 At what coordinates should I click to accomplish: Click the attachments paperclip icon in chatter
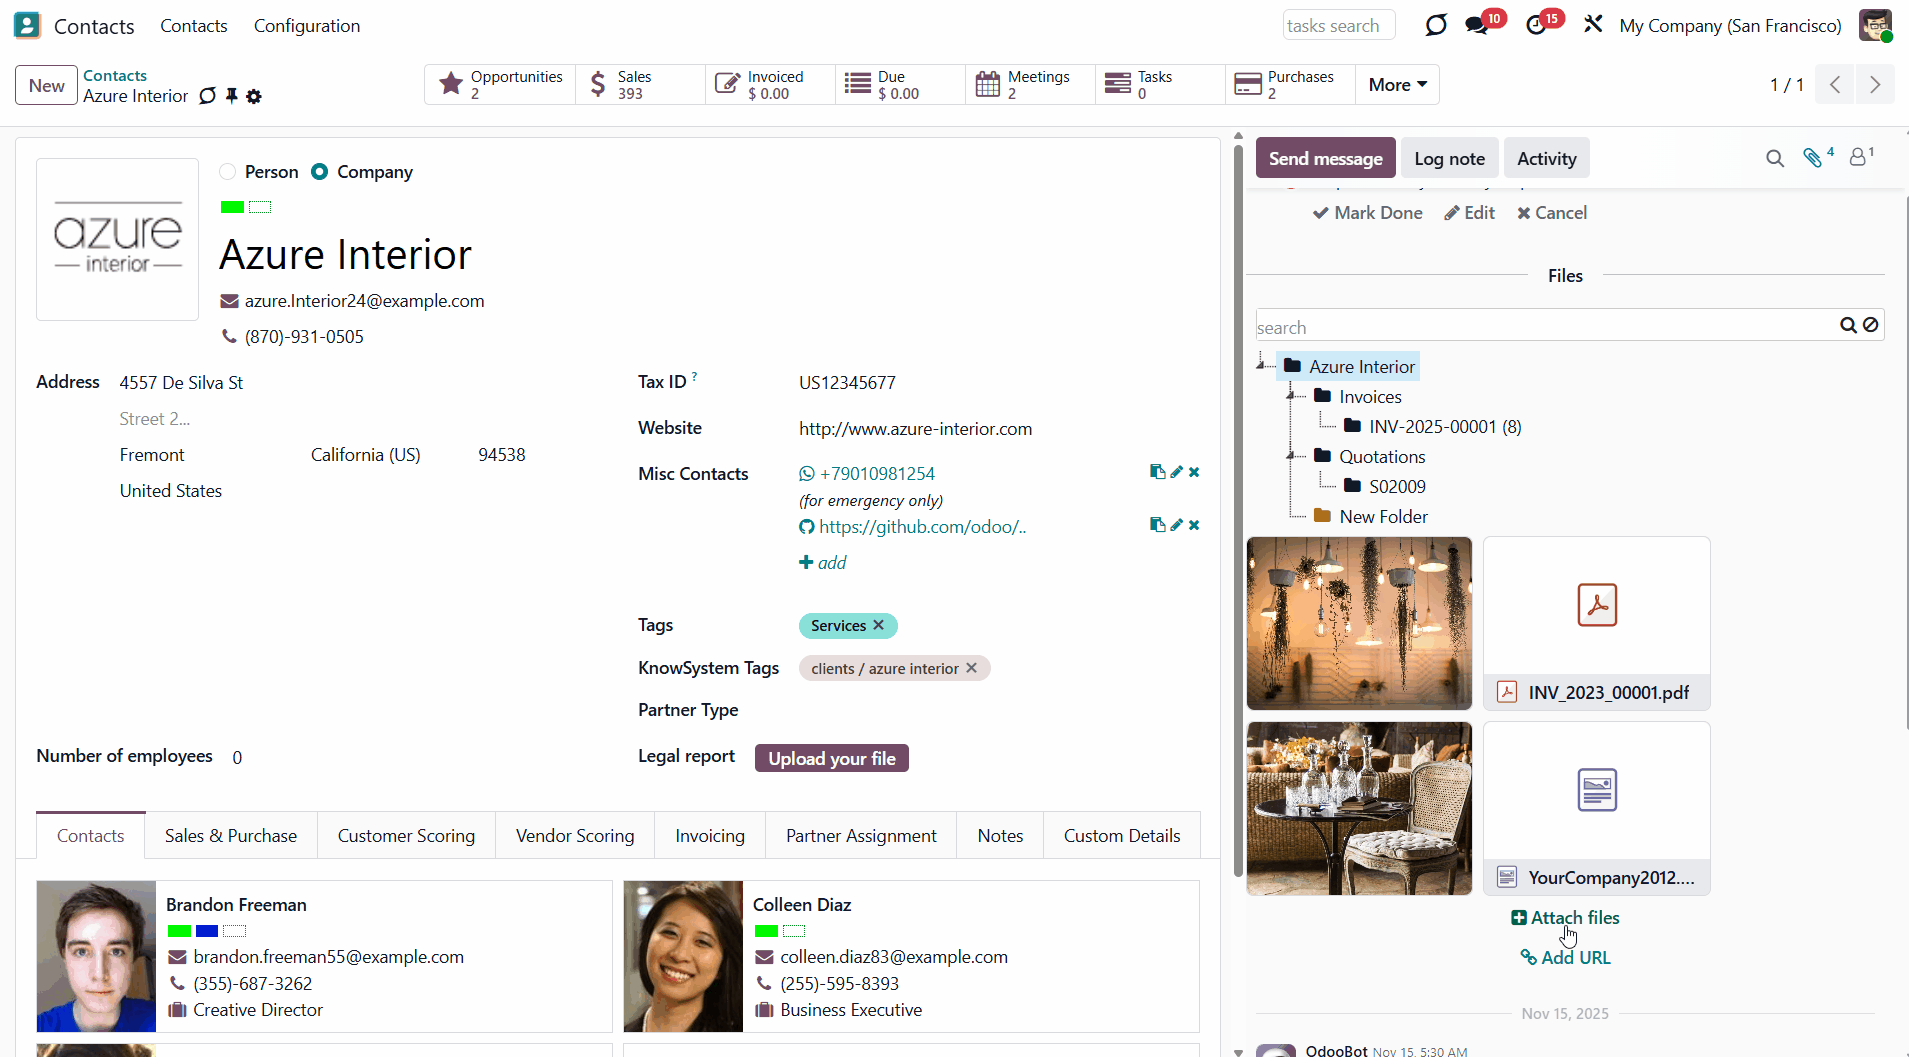[1813, 158]
